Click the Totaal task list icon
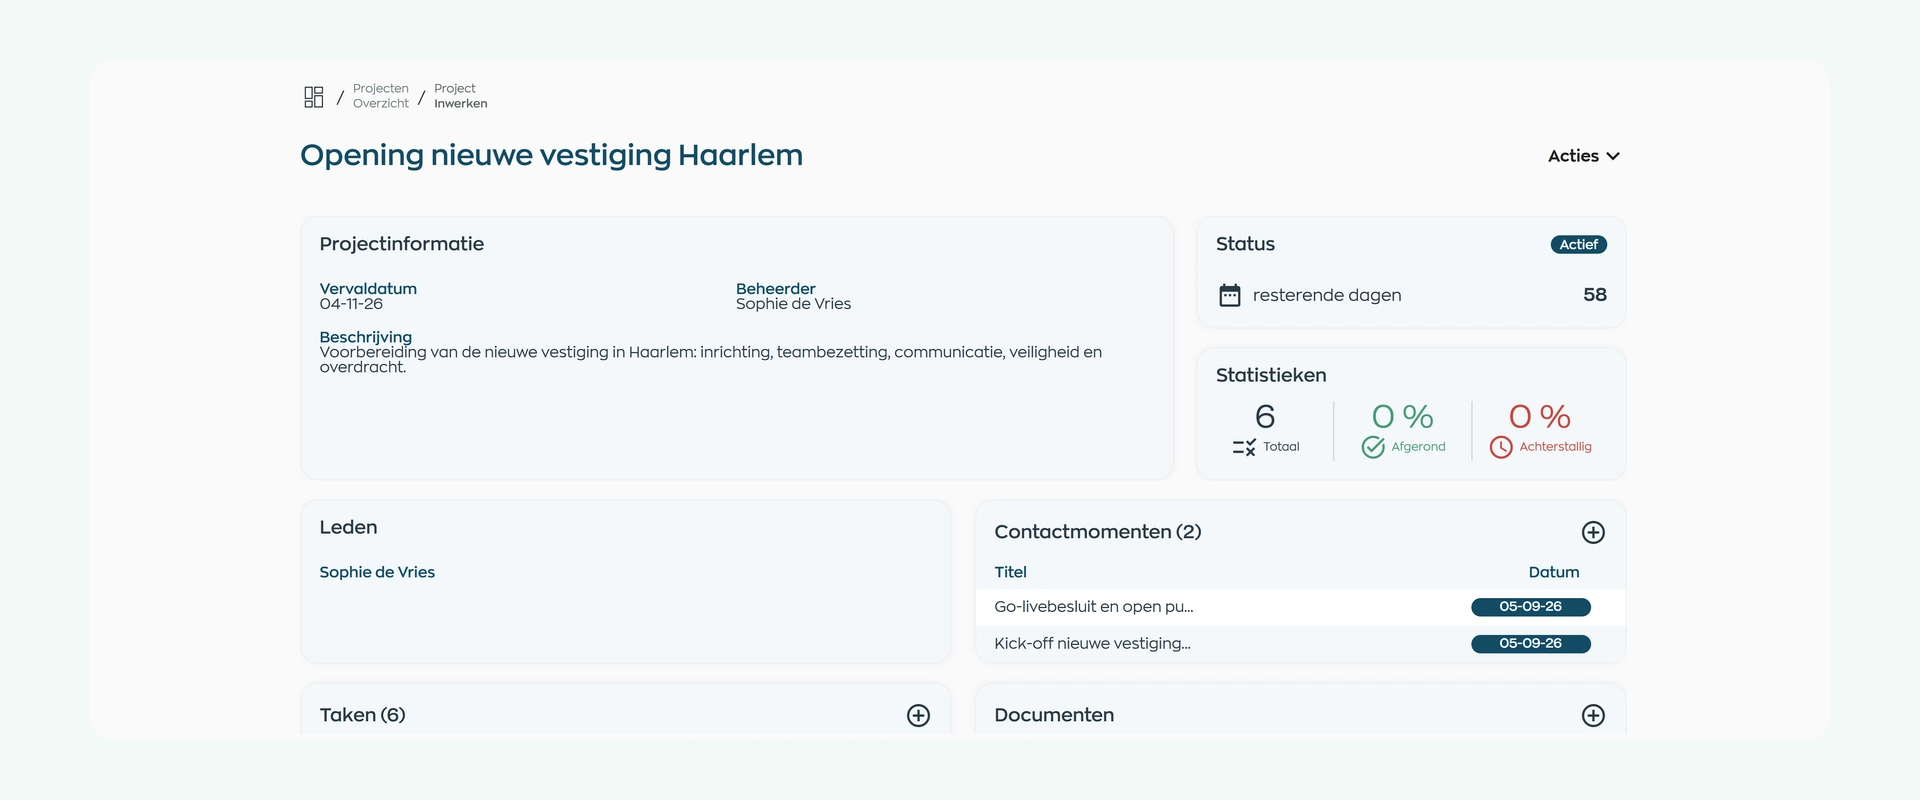Viewport: 1920px width, 800px height. click(x=1244, y=447)
